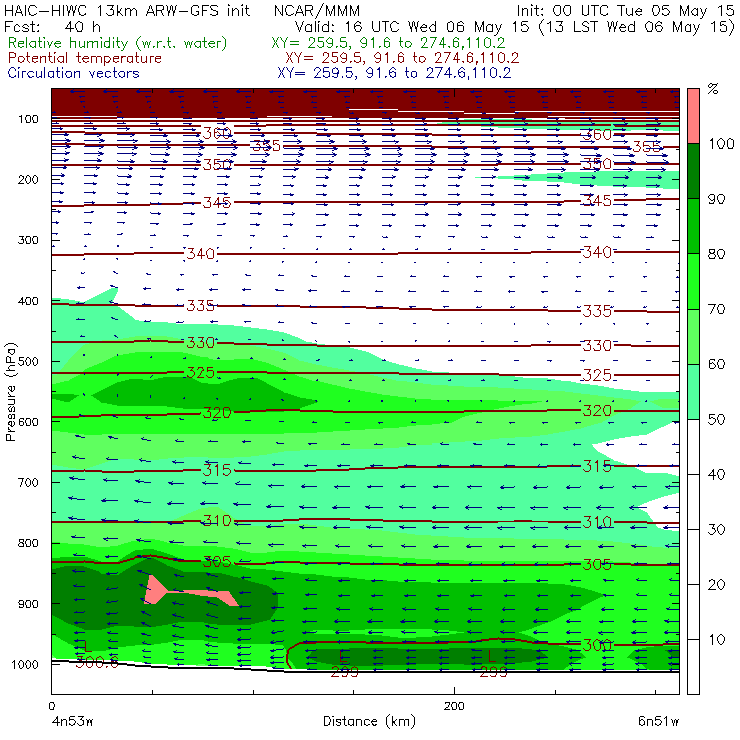Viewport: 740px width, 740px height.
Task: Click the '1000' pressure axis tick label
Action: point(25,664)
